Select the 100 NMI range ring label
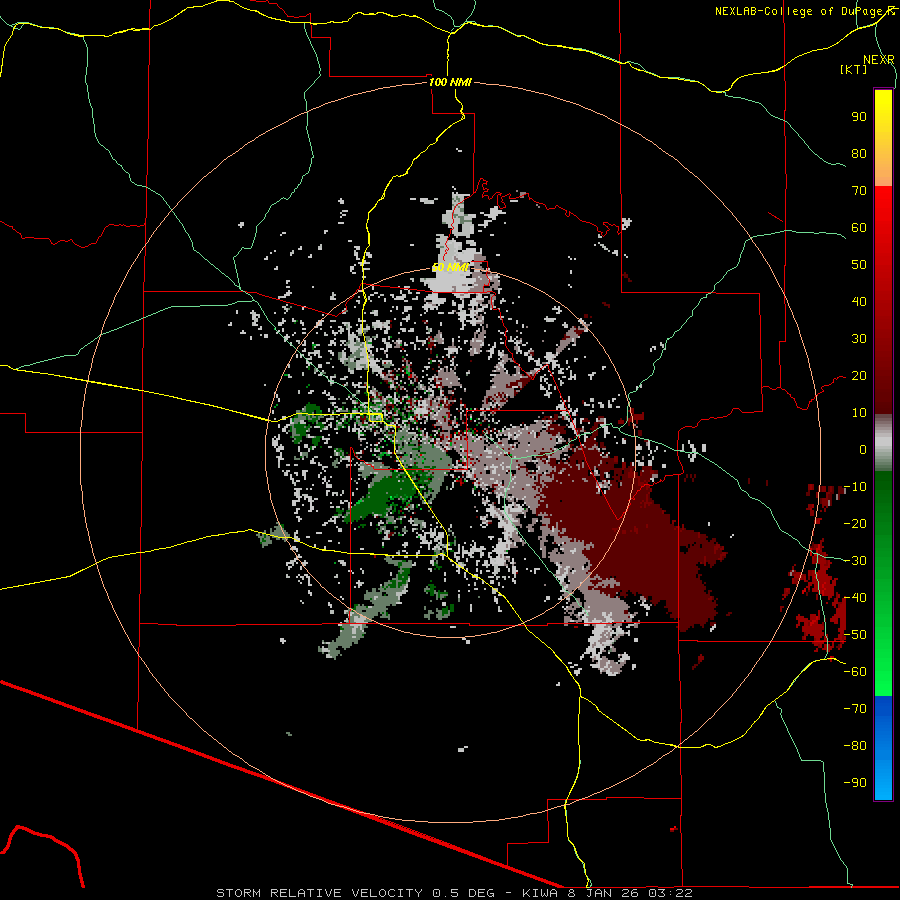This screenshot has height=900, width=900. click(450, 82)
